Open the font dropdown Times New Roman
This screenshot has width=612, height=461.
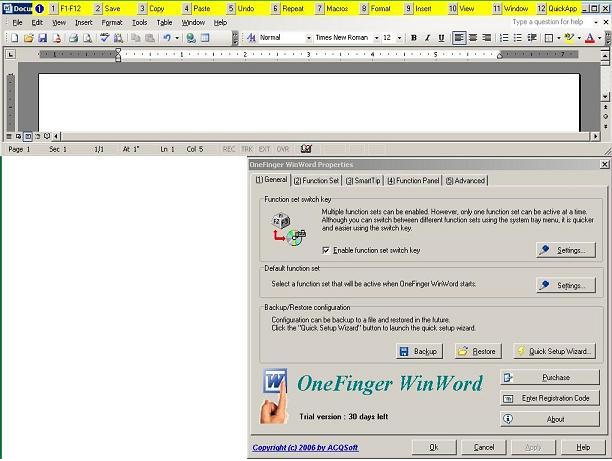[376, 38]
